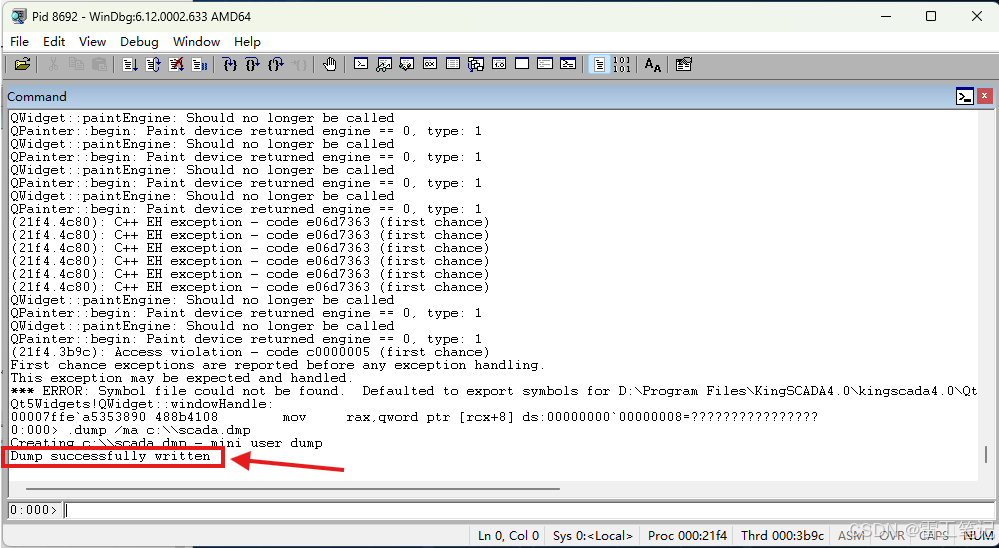Image resolution: width=999 pixels, height=548 pixels.
Task: Click the Paste clipboard toolbar icon
Action: pyautogui.click(x=99, y=64)
